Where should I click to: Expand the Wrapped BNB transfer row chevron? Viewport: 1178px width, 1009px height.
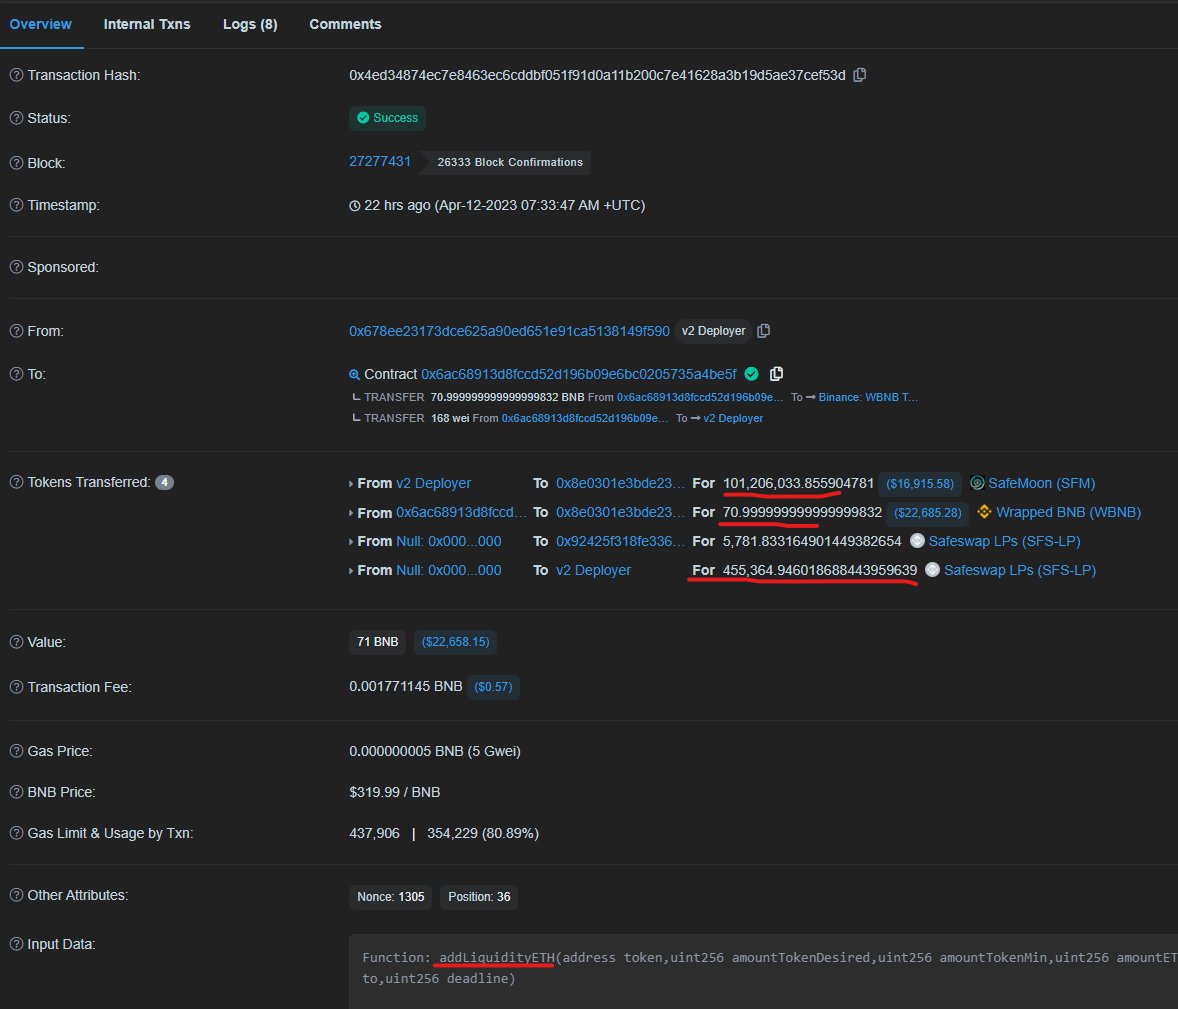tap(349, 512)
